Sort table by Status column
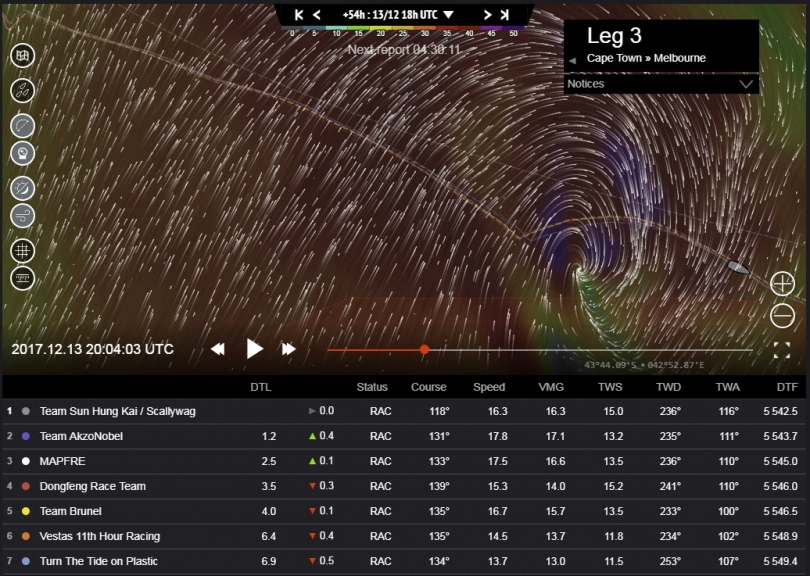The height and width of the screenshot is (576, 810). (x=372, y=387)
